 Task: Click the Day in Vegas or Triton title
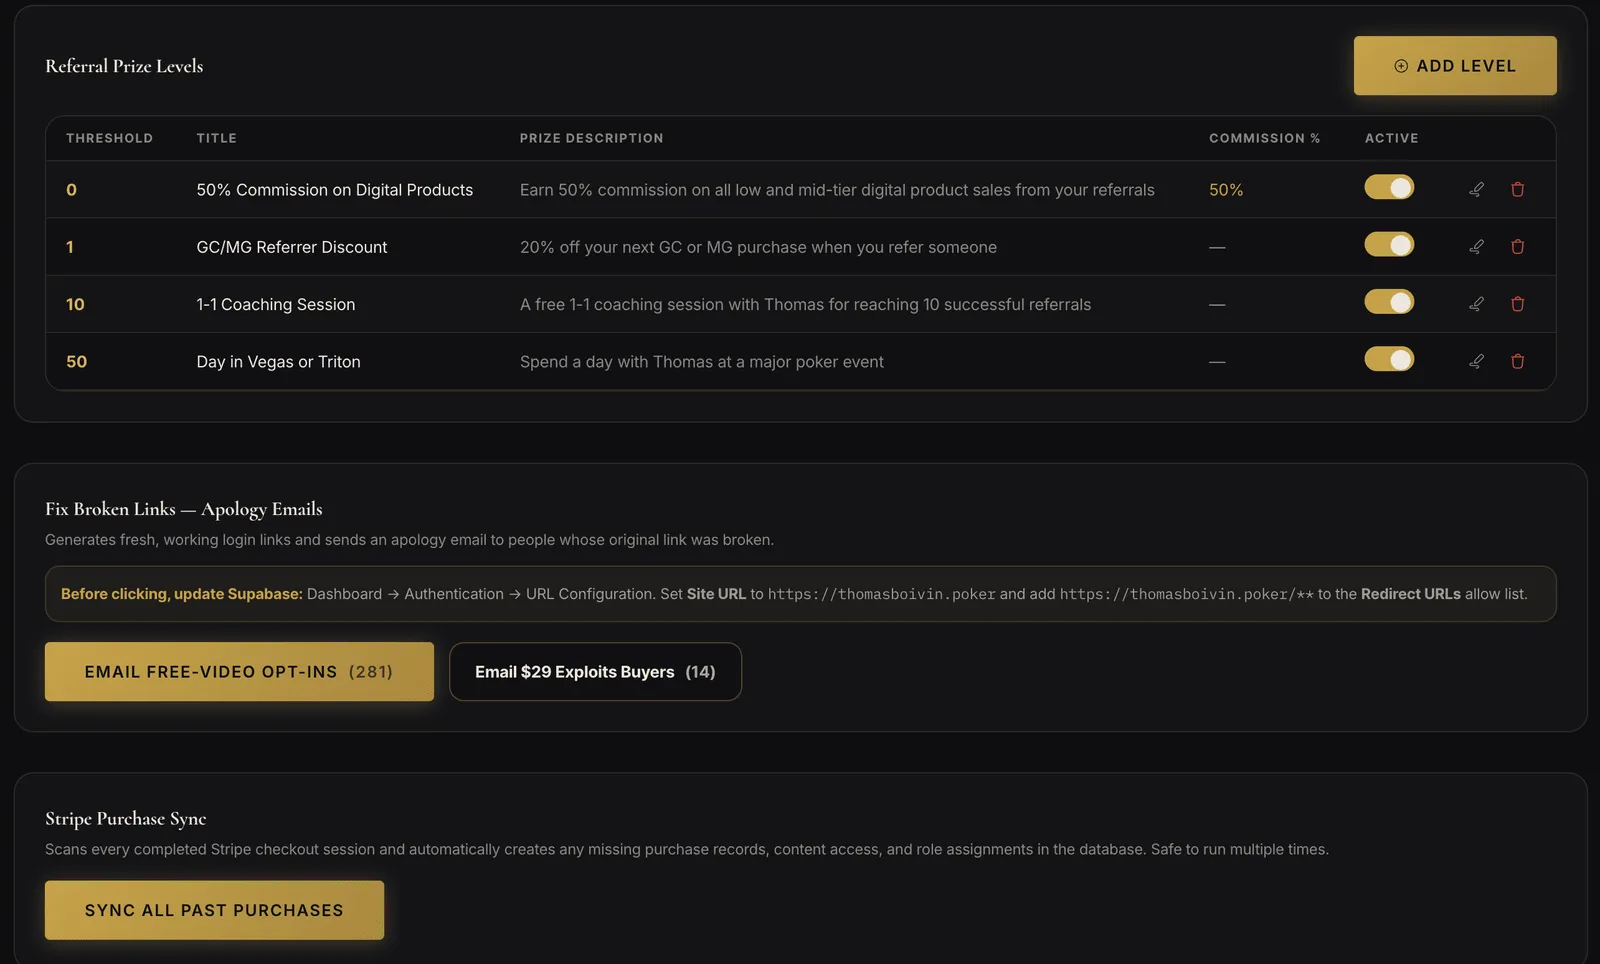278,362
